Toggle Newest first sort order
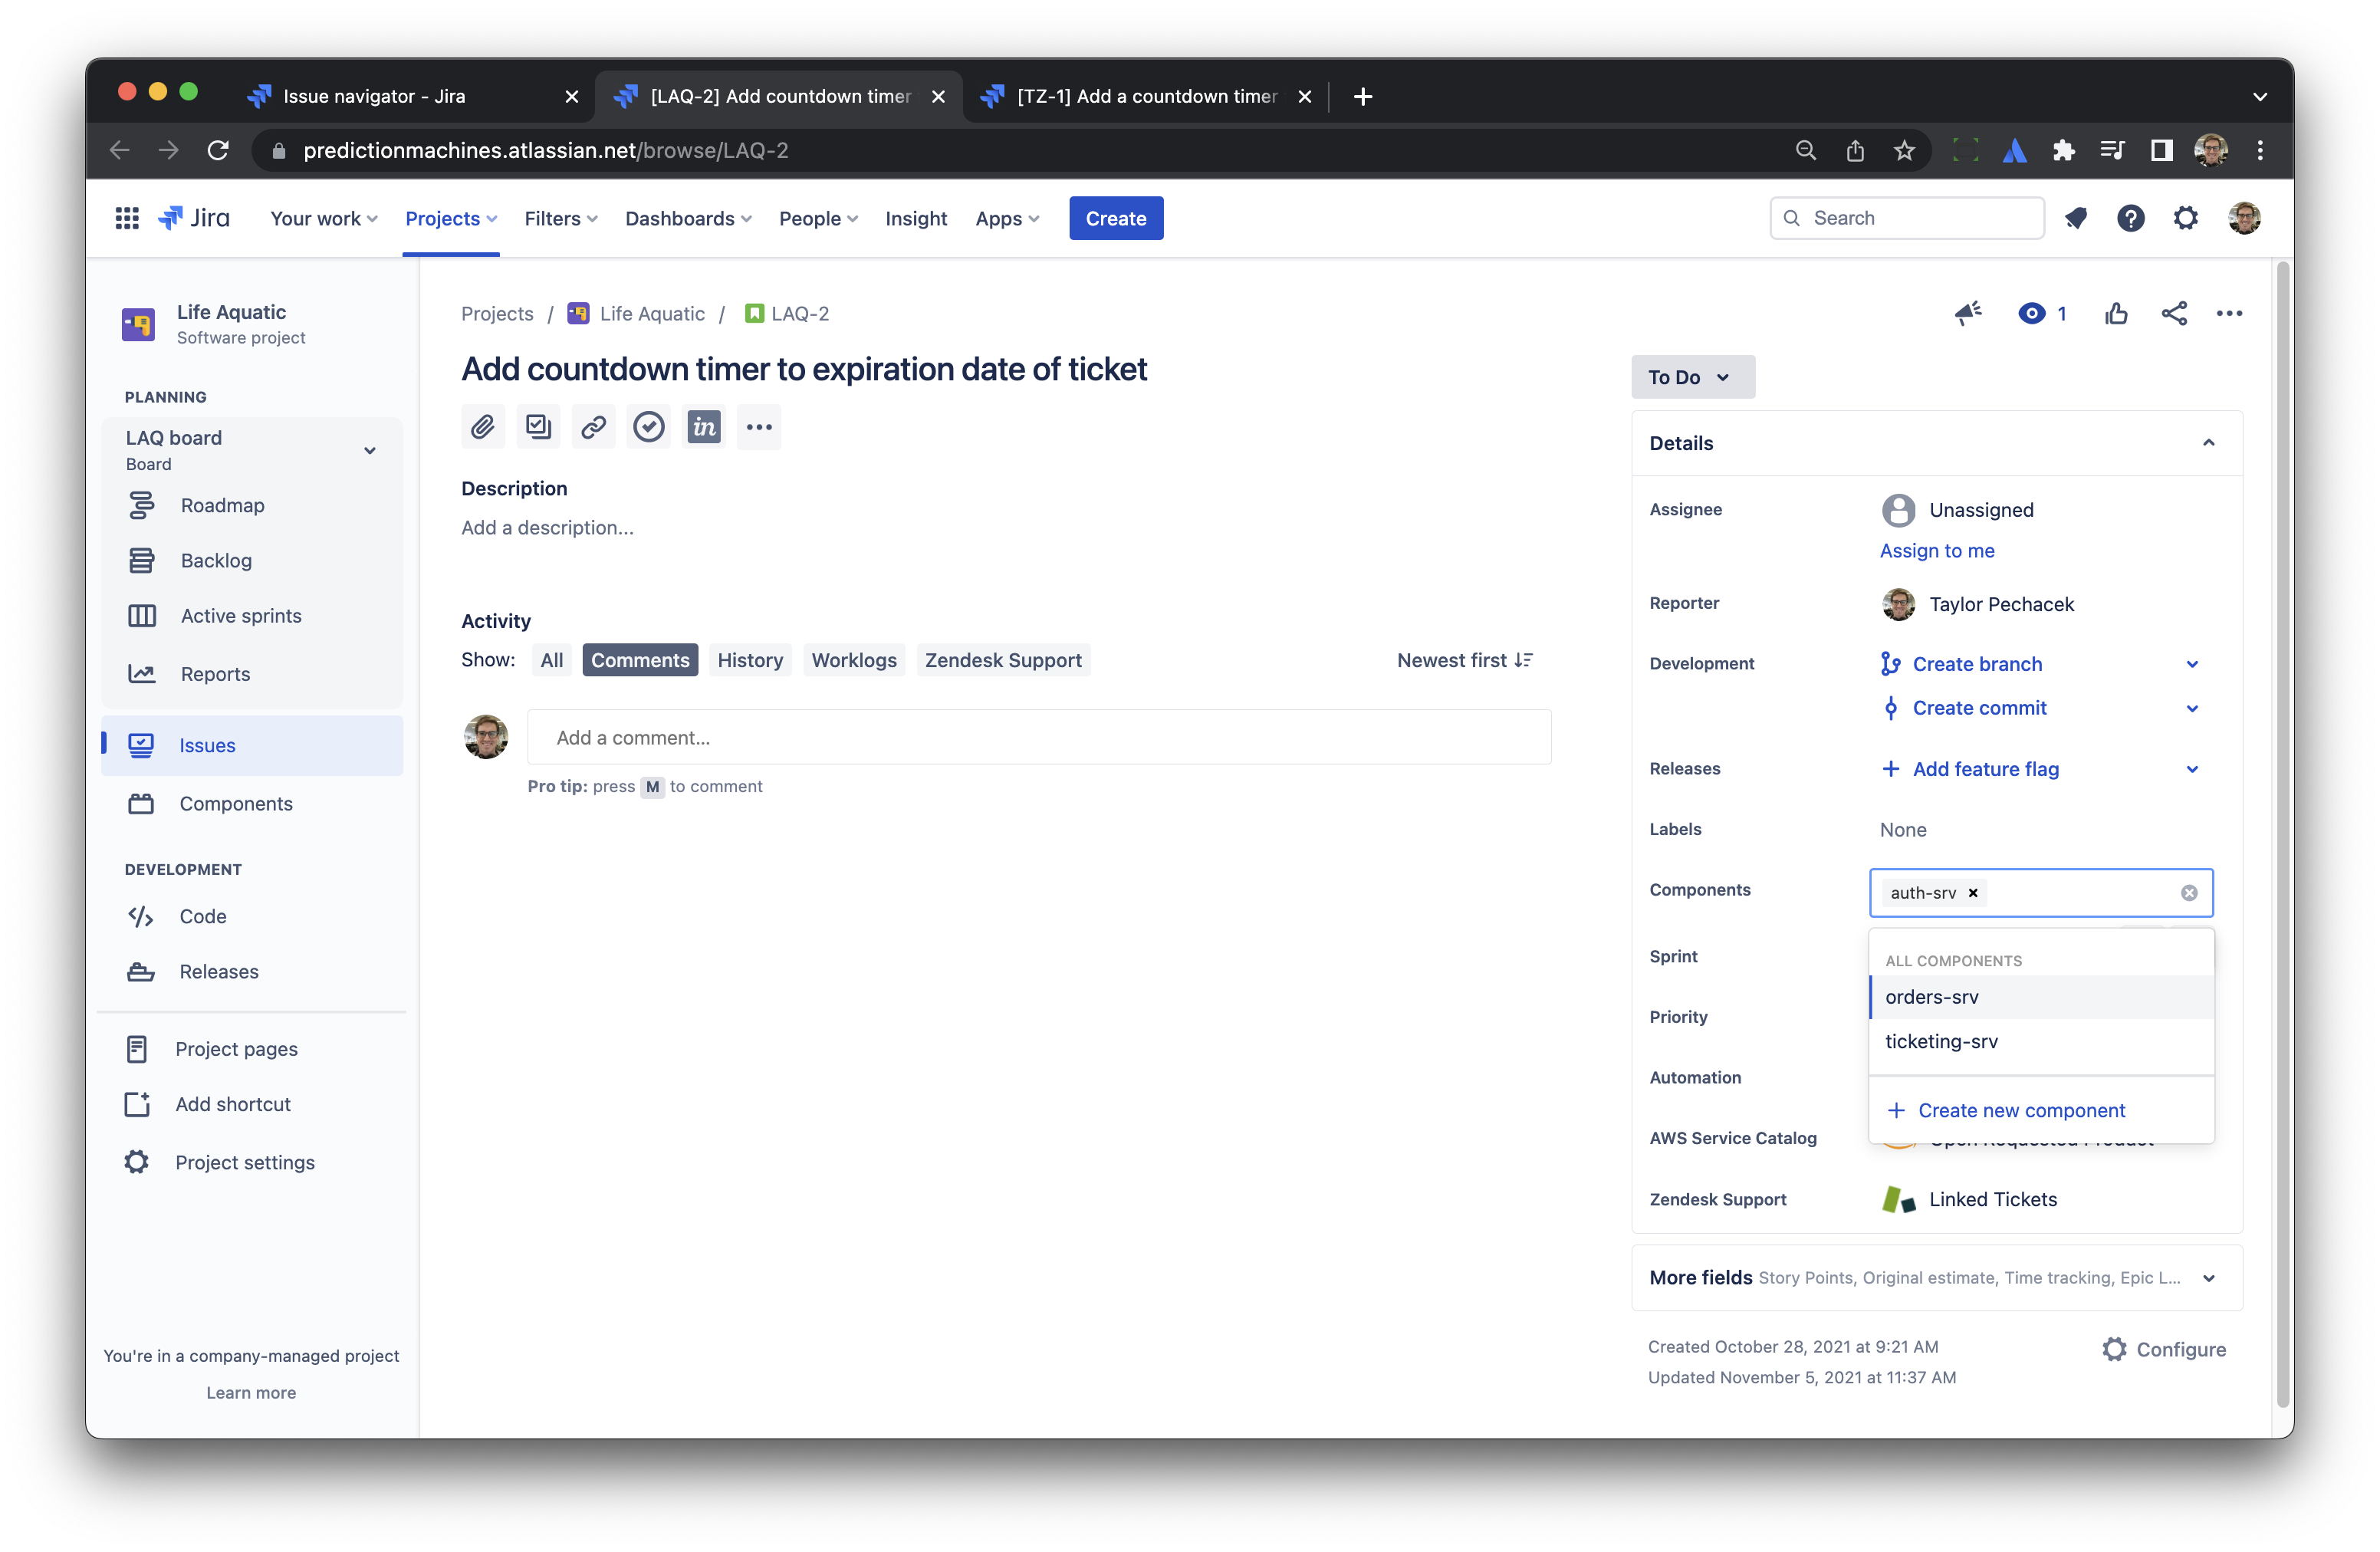The width and height of the screenshot is (2380, 1552). coord(1464,660)
